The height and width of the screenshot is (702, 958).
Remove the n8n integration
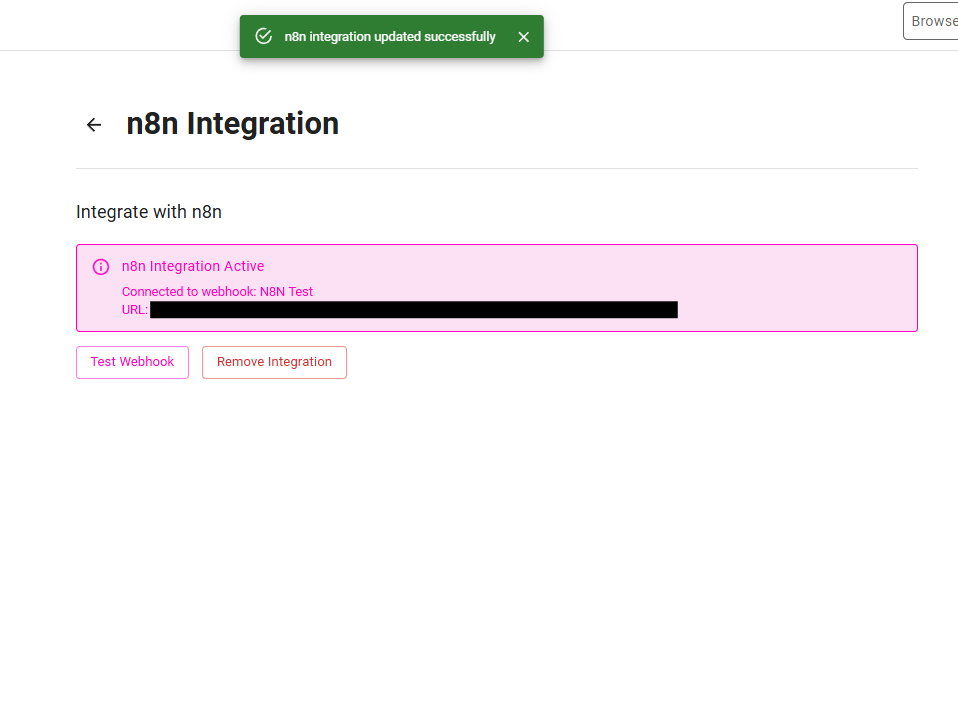pos(274,362)
